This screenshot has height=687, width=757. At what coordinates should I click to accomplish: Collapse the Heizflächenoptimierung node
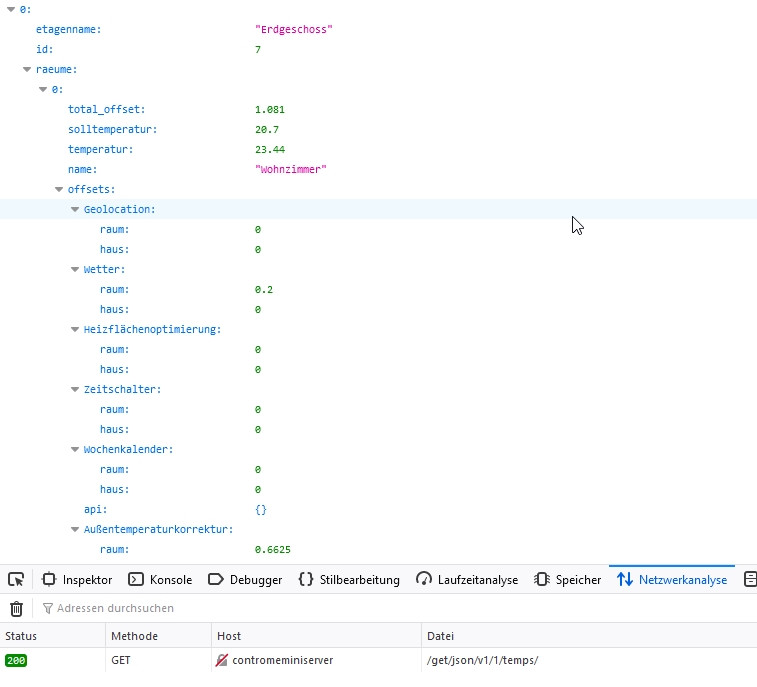click(x=75, y=330)
